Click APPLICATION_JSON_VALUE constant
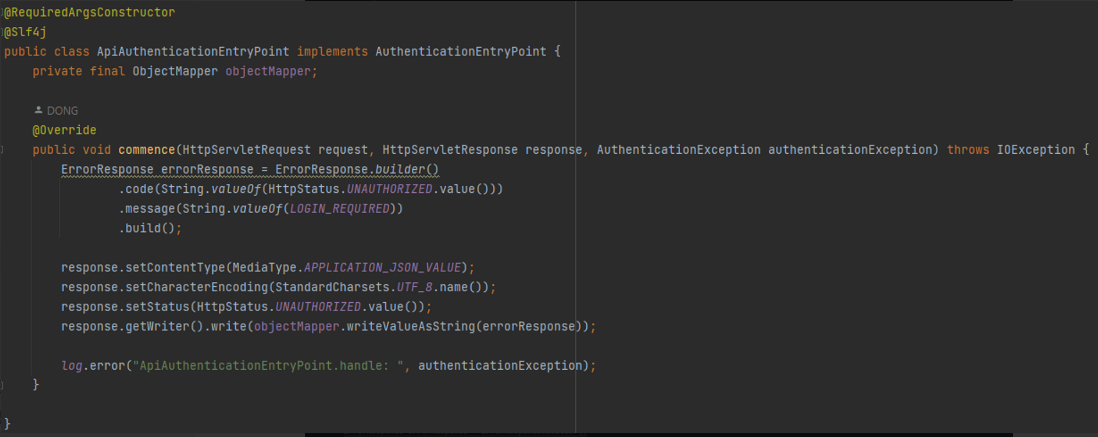1098x437 pixels. (x=383, y=268)
